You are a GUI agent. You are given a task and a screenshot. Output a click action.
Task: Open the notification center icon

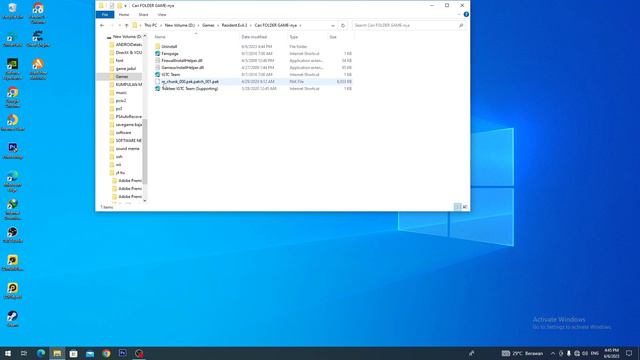coord(629,353)
